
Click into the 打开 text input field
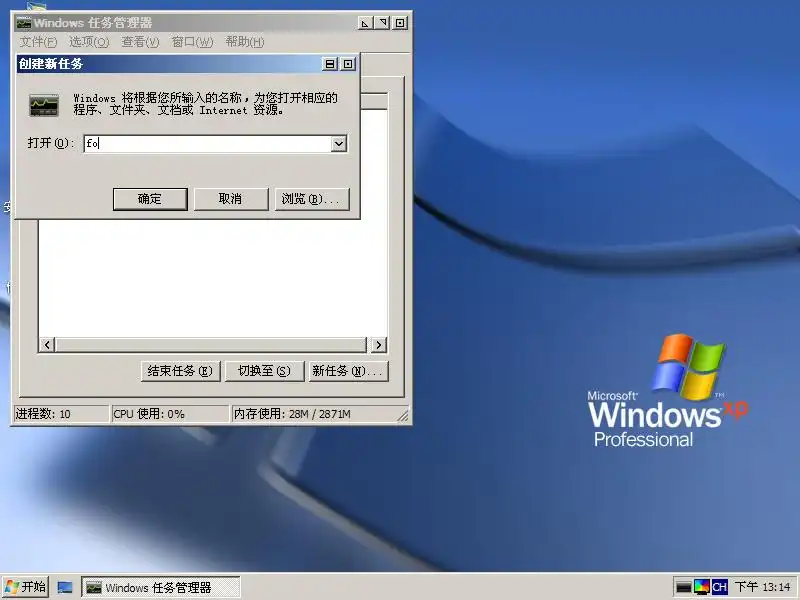[208, 144]
